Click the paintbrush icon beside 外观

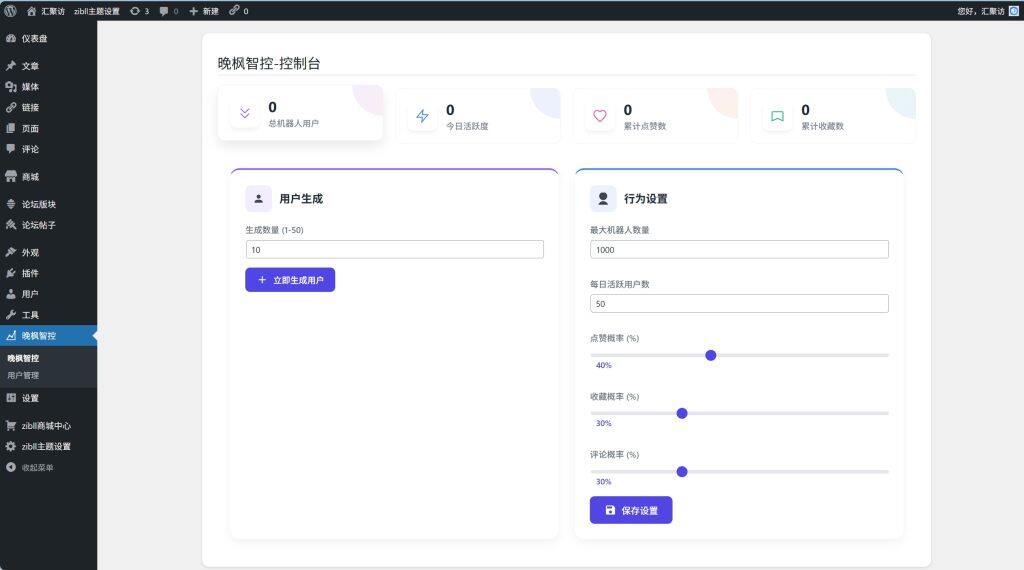click(10, 252)
